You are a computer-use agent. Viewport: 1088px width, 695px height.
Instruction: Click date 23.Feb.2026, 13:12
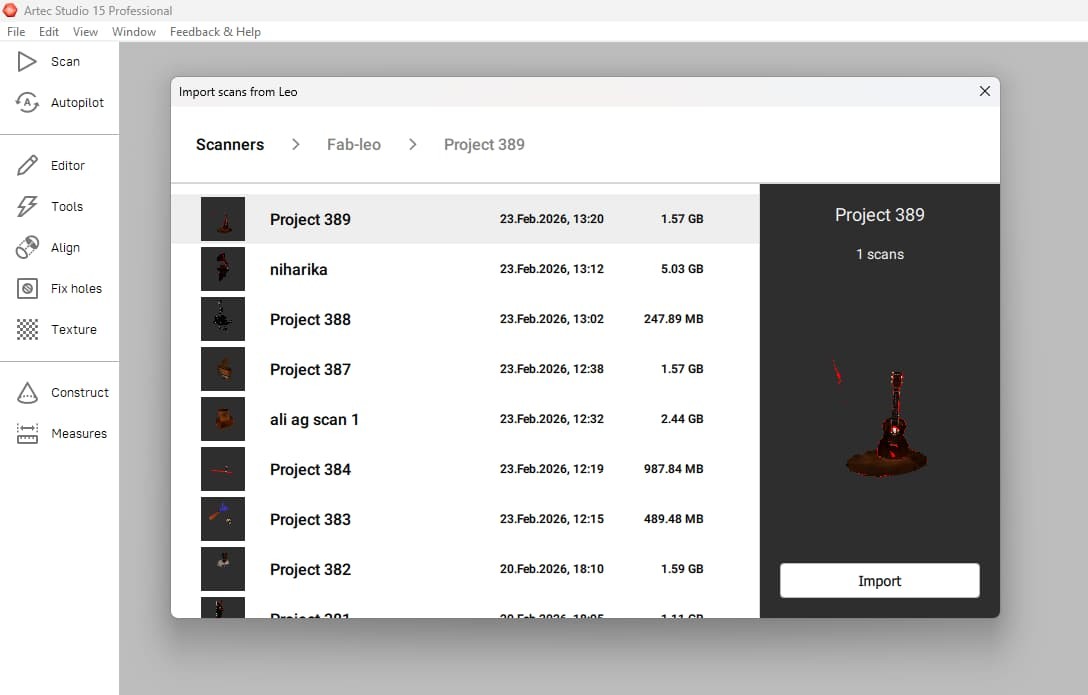552,269
